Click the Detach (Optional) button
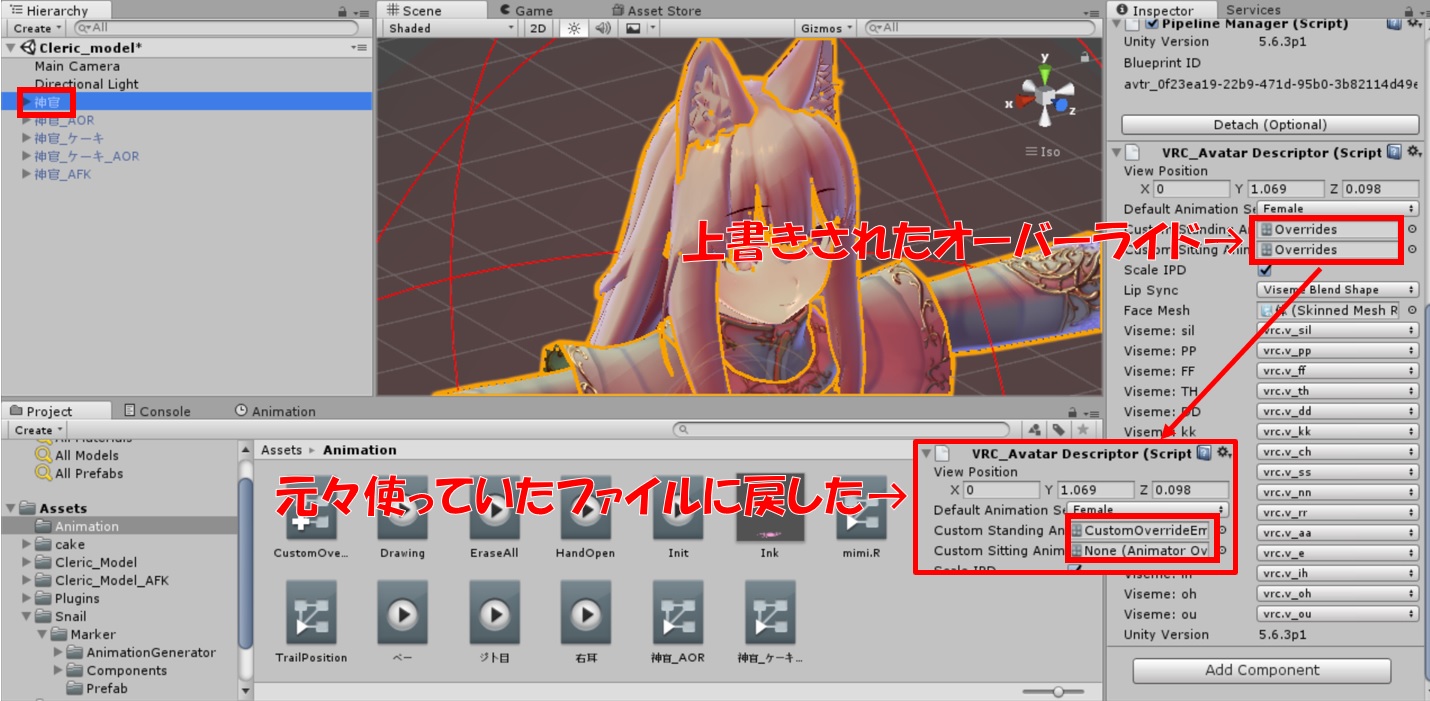Viewport: 1430px width, 701px height. pyautogui.click(x=1269, y=124)
